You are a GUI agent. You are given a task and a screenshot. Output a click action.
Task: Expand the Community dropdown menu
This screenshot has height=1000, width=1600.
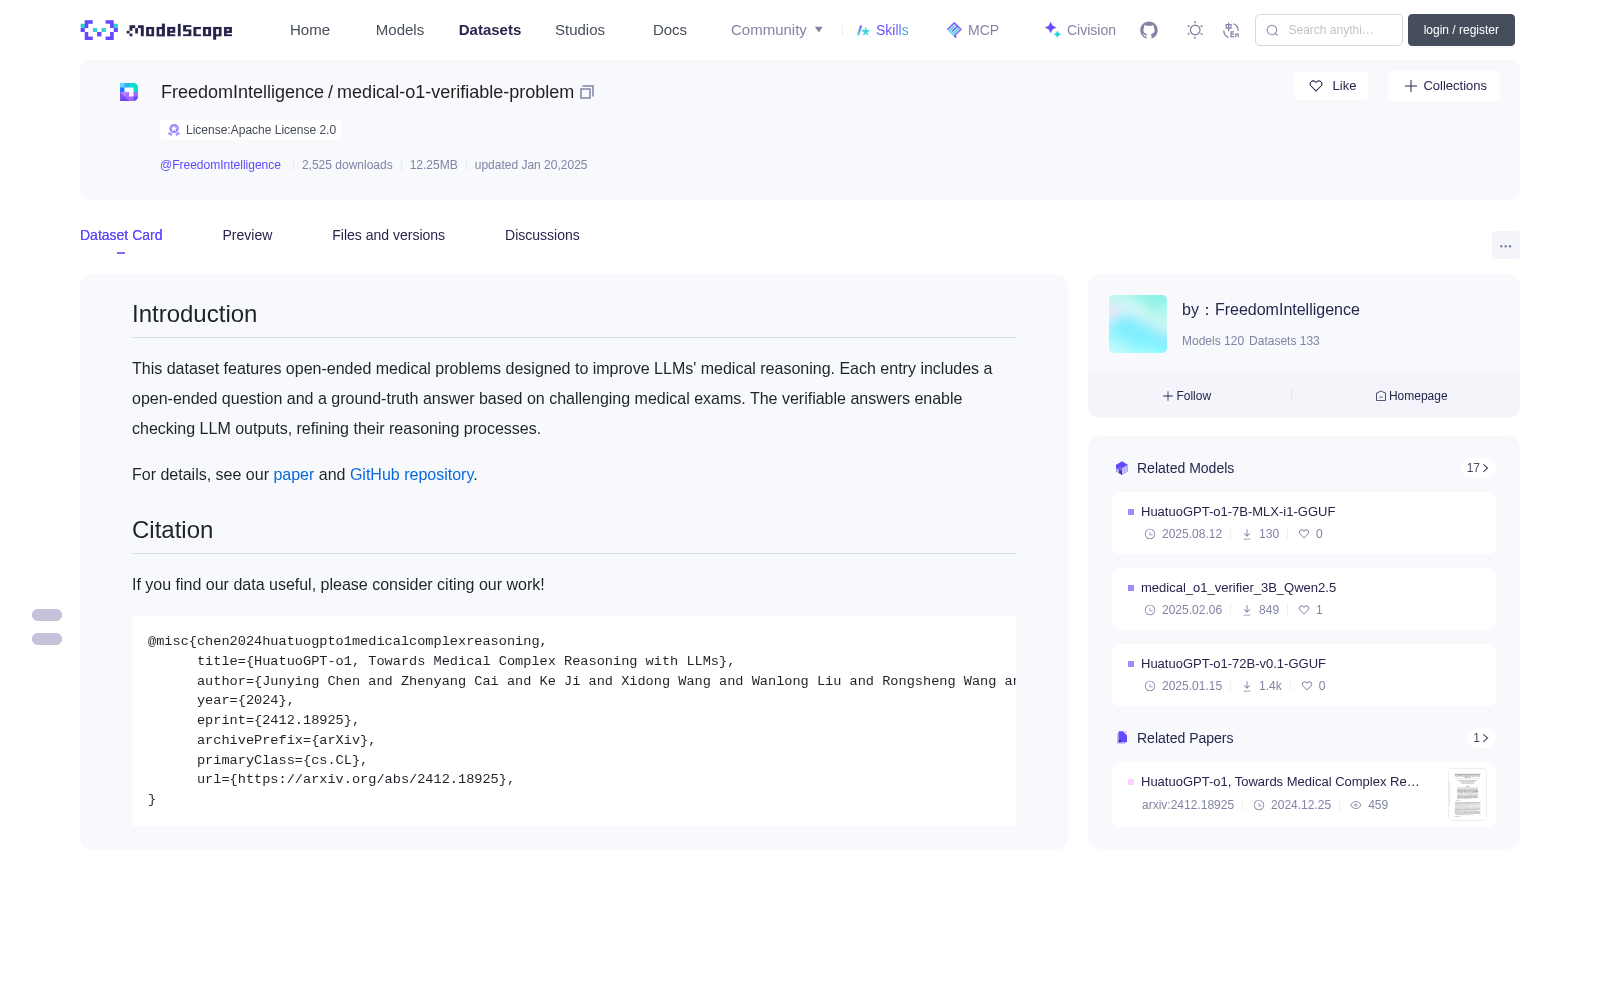(777, 30)
